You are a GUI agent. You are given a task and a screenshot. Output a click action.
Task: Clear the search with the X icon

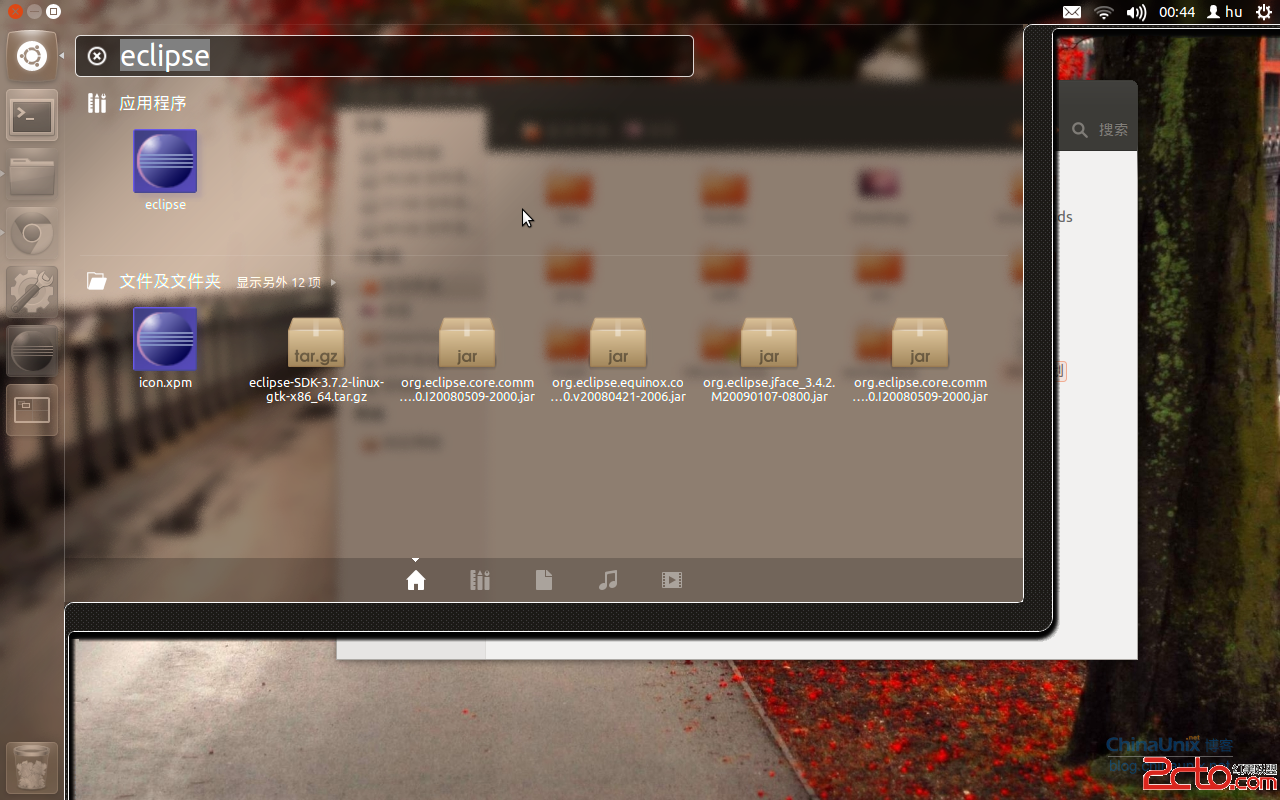97,56
